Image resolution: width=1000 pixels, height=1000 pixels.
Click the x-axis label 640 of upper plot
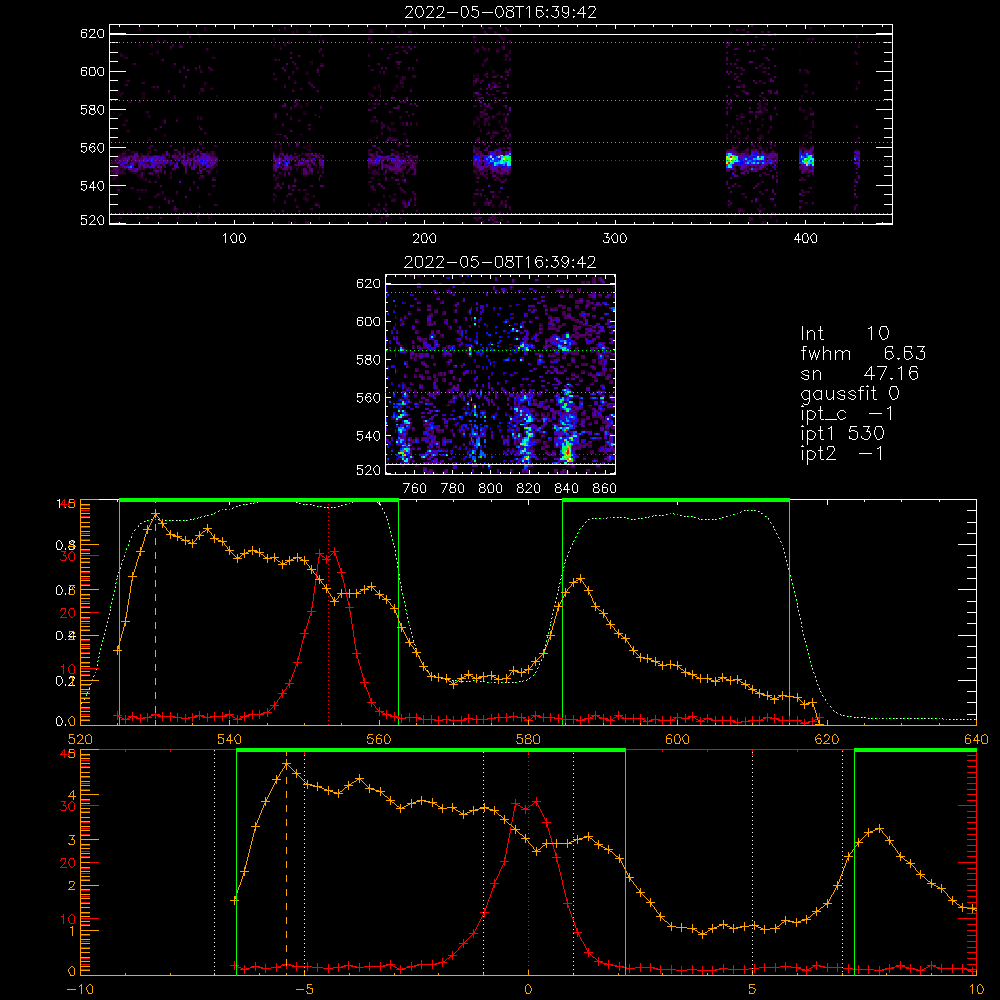coord(976,739)
